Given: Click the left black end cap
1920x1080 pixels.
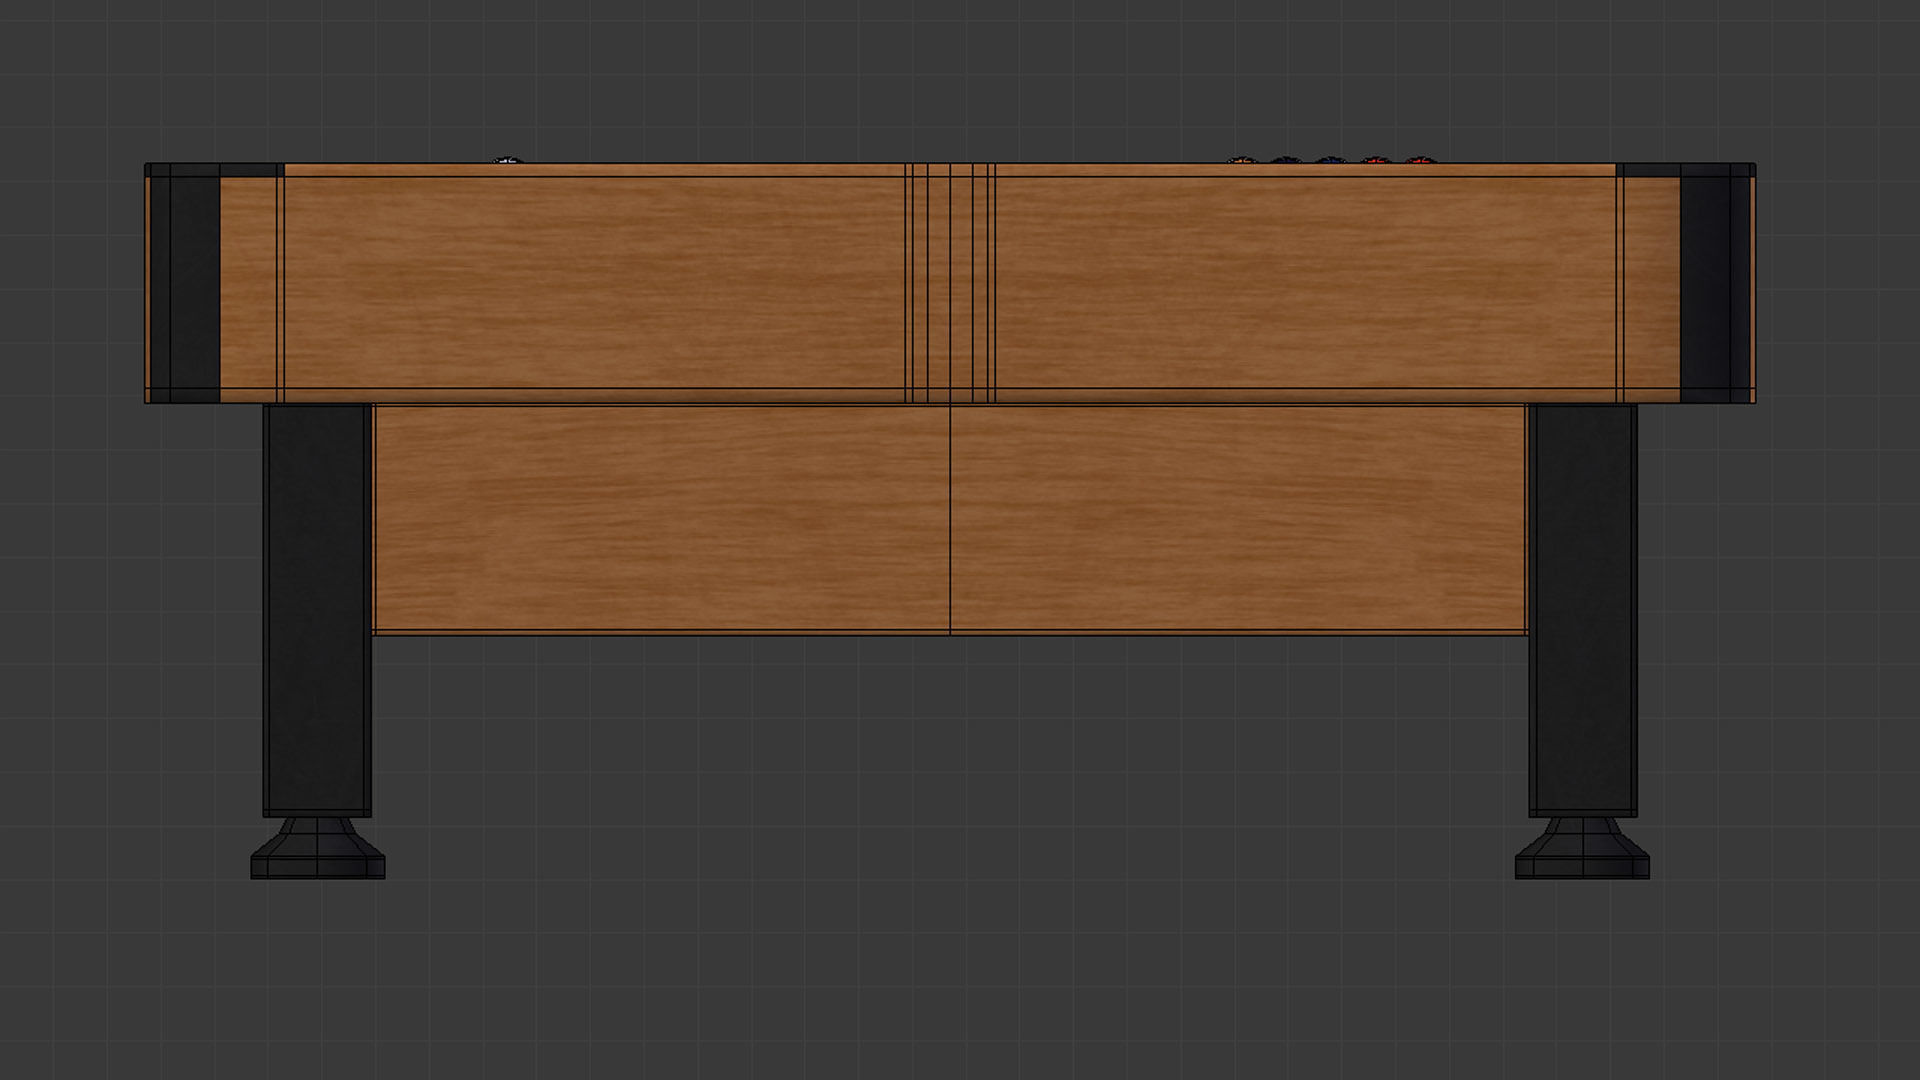Looking at the screenshot, I should (x=183, y=283).
